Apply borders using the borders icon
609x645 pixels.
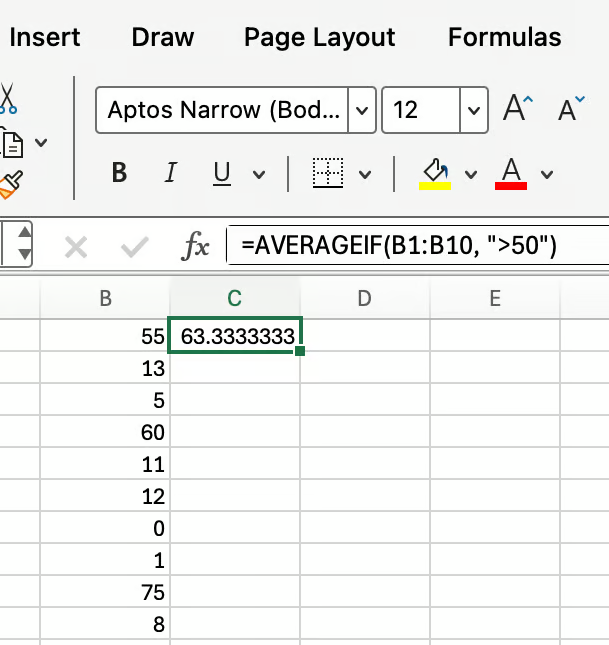coord(328,173)
